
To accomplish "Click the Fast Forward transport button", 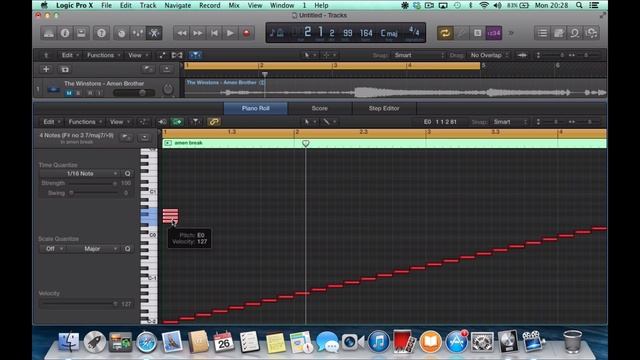I will pyautogui.click(x=198, y=33).
